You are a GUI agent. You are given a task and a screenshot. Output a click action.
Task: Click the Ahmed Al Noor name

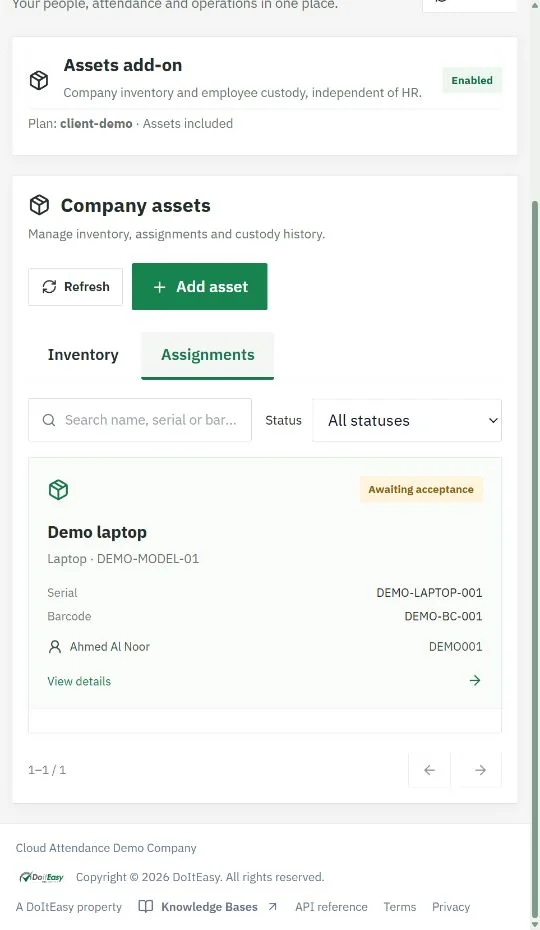(x=110, y=646)
